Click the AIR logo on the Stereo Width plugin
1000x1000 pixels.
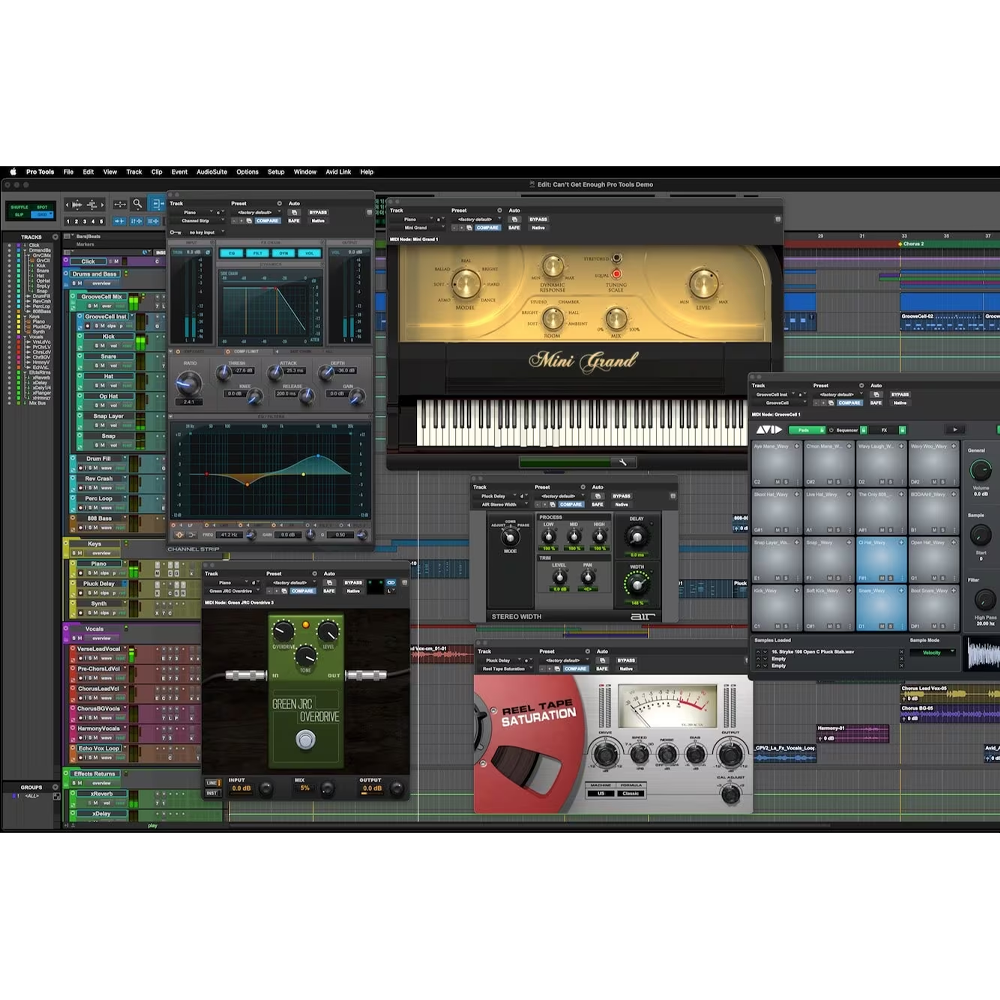(x=645, y=618)
